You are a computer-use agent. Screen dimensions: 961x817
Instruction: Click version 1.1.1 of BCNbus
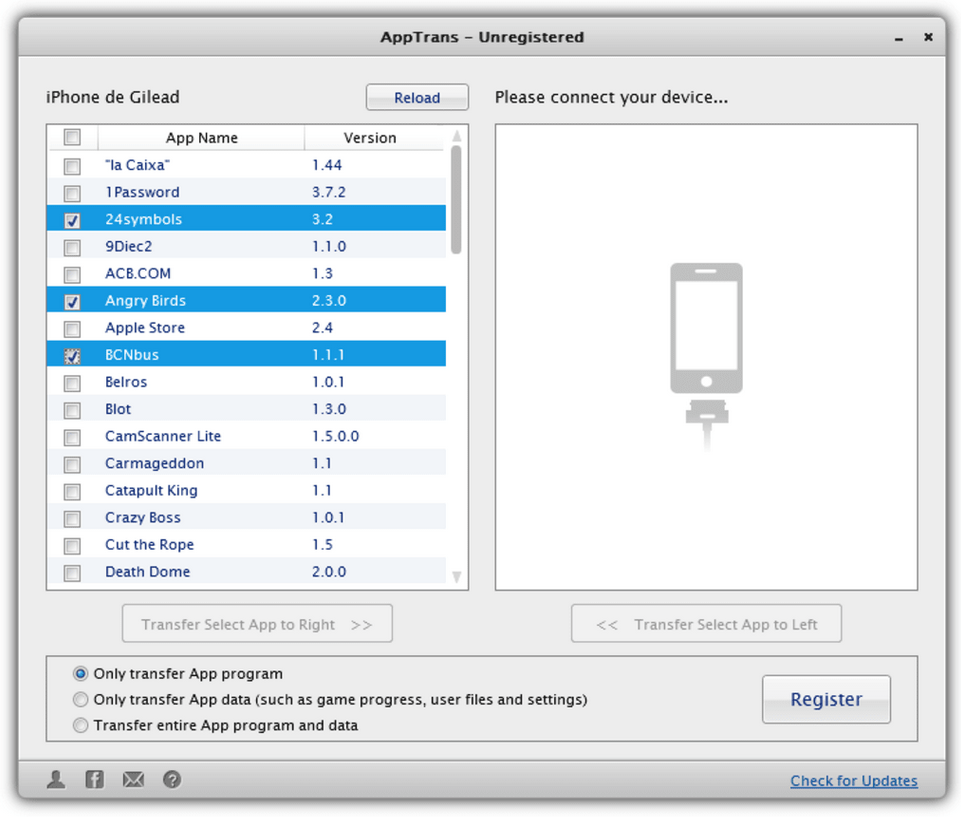point(328,354)
